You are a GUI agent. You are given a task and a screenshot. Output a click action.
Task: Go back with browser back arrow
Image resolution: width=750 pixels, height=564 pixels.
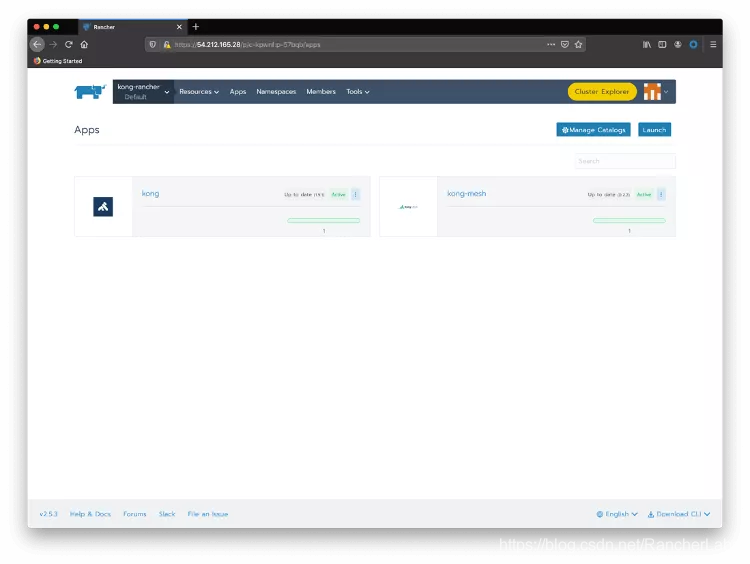pos(37,44)
